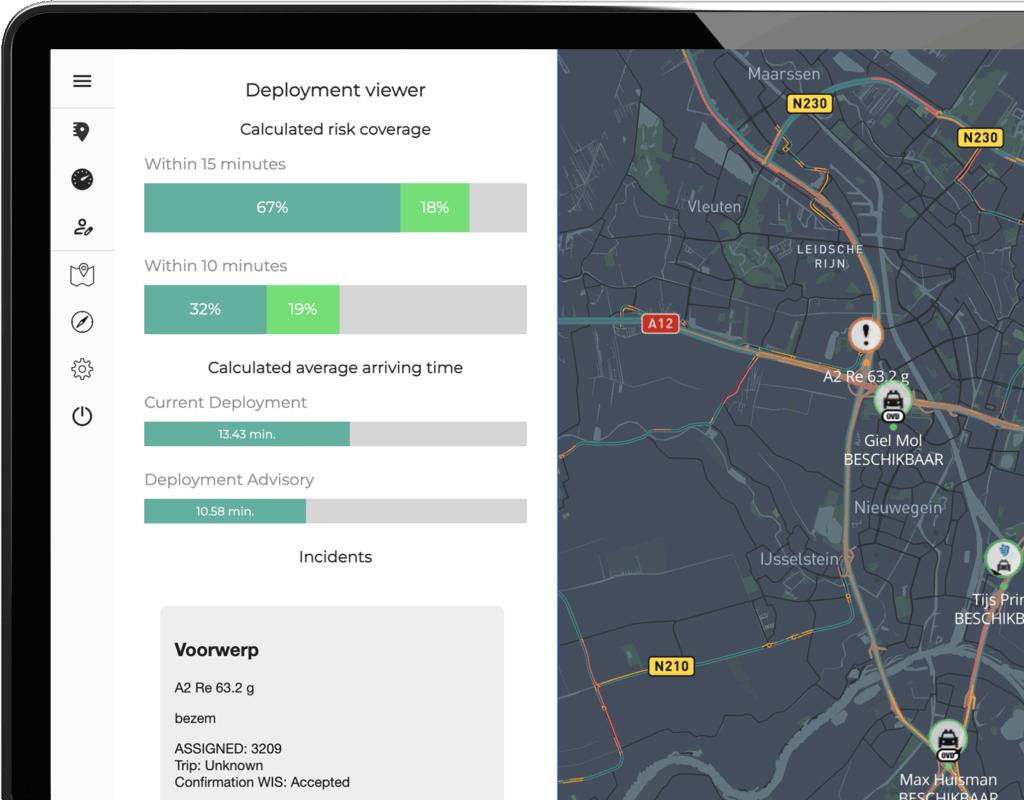The image size is (1024, 800).
Task: Click Confirmation WIS: Accepted text
Action: 262,782
